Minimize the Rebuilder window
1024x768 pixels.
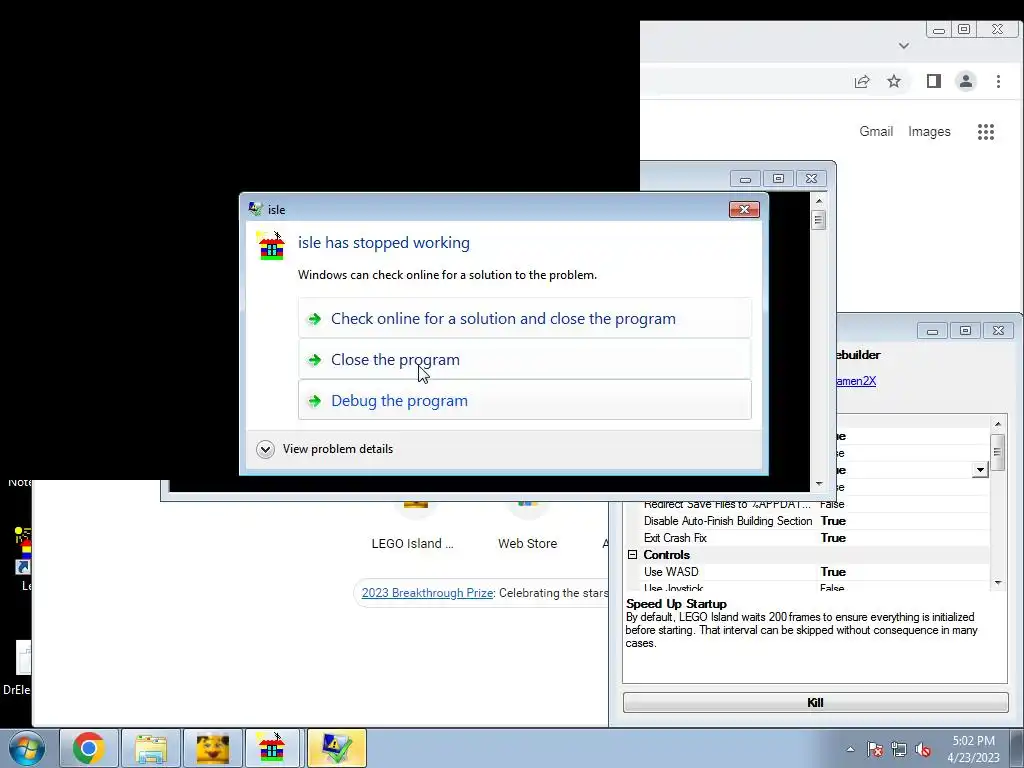pyautogui.click(x=932, y=331)
